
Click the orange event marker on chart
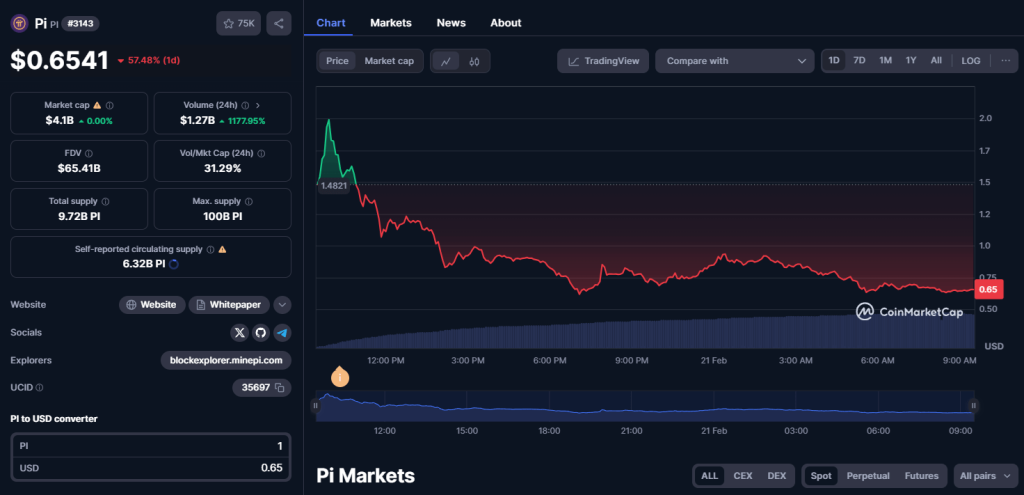(x=340, y=377)
